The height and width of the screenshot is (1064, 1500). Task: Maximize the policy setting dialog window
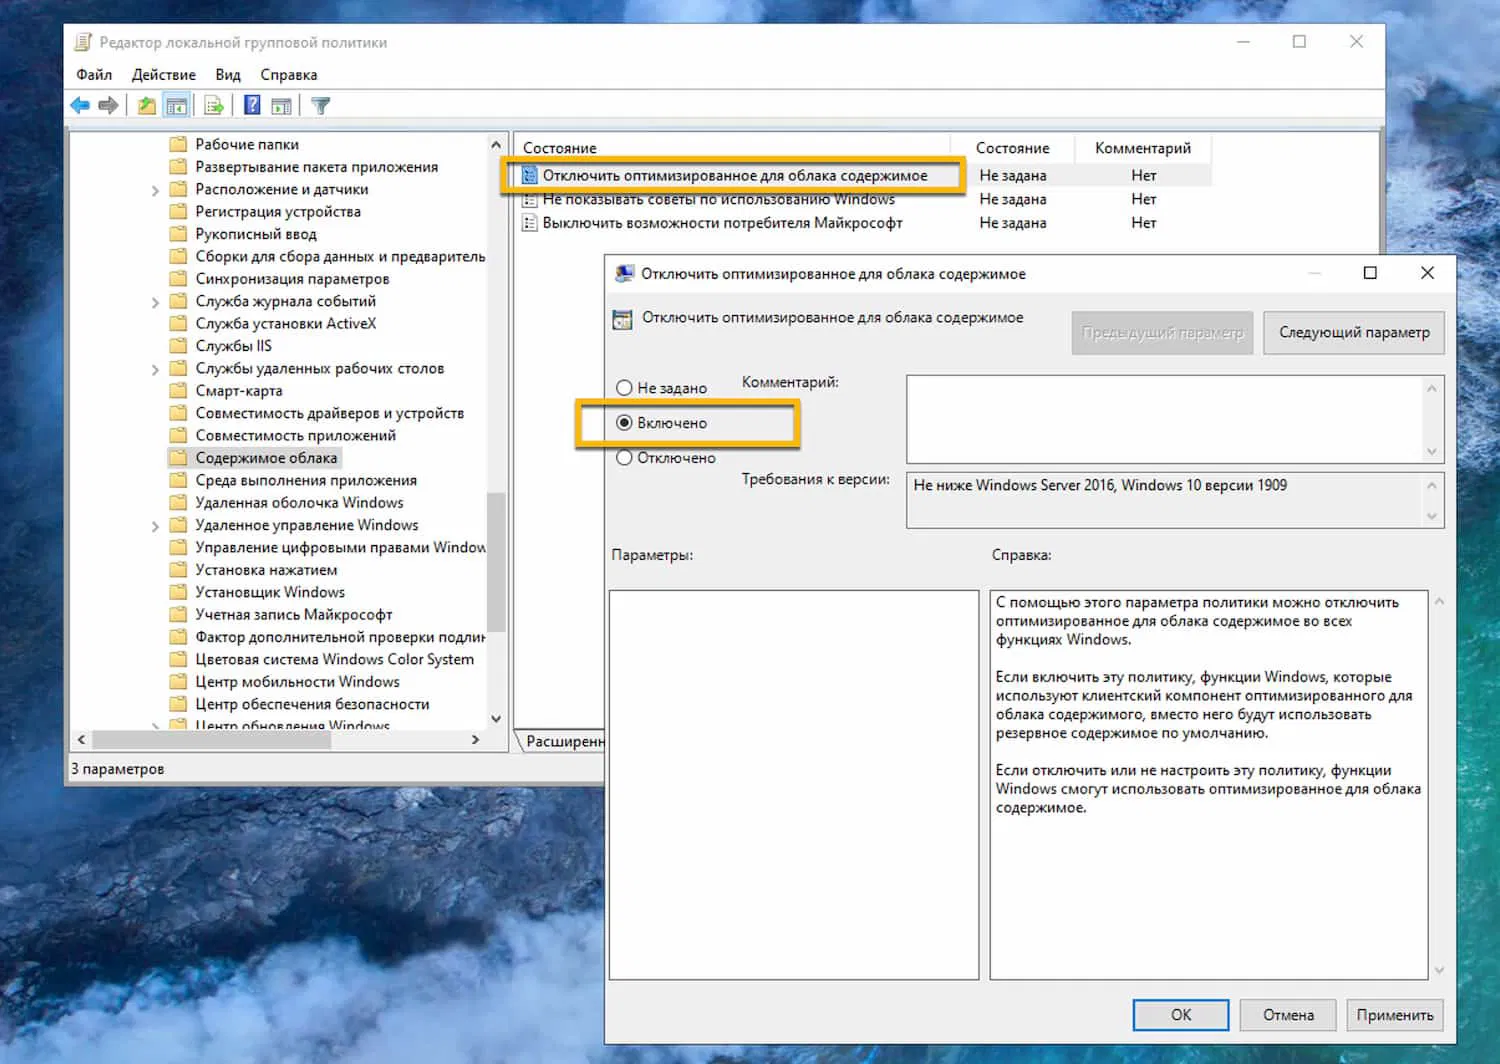pyautogui.click(x=1370, y=273)
